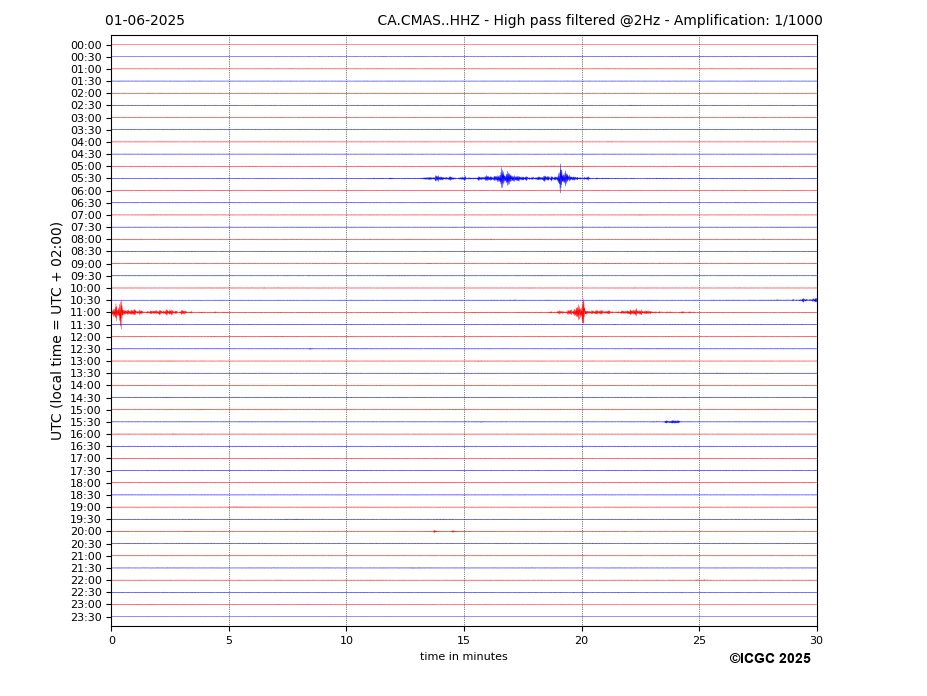Image resolution: width=927 pixels, height=696 pixels.
Task: Click the 'time in minutes' axis label
Action: click(464, 656)
